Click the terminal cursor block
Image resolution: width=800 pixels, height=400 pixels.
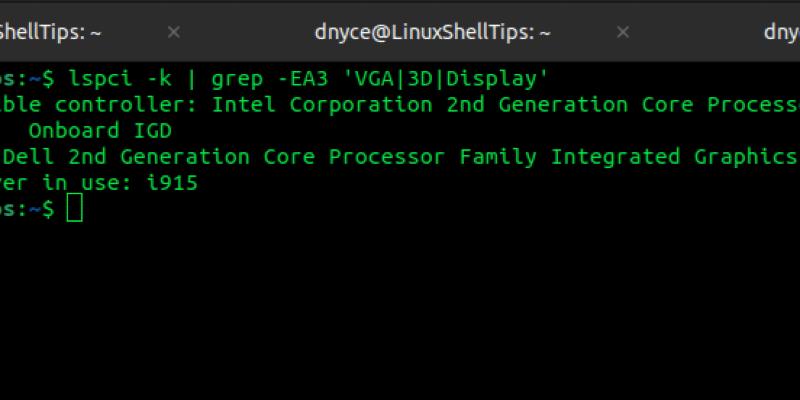coord(74,209)
